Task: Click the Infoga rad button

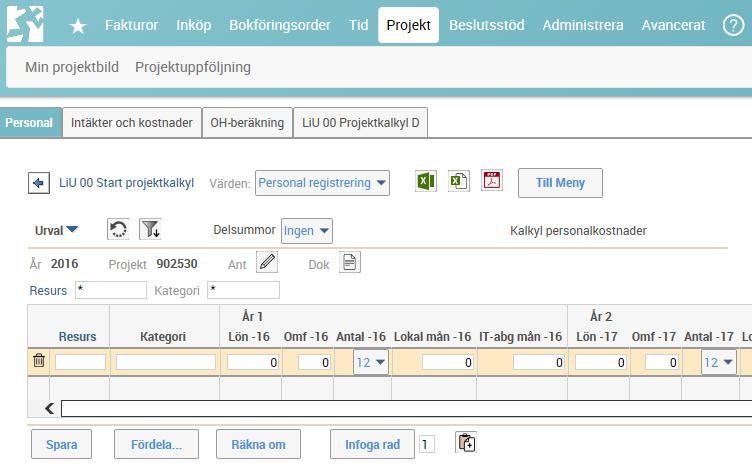Action: click(x=372, y=444)
